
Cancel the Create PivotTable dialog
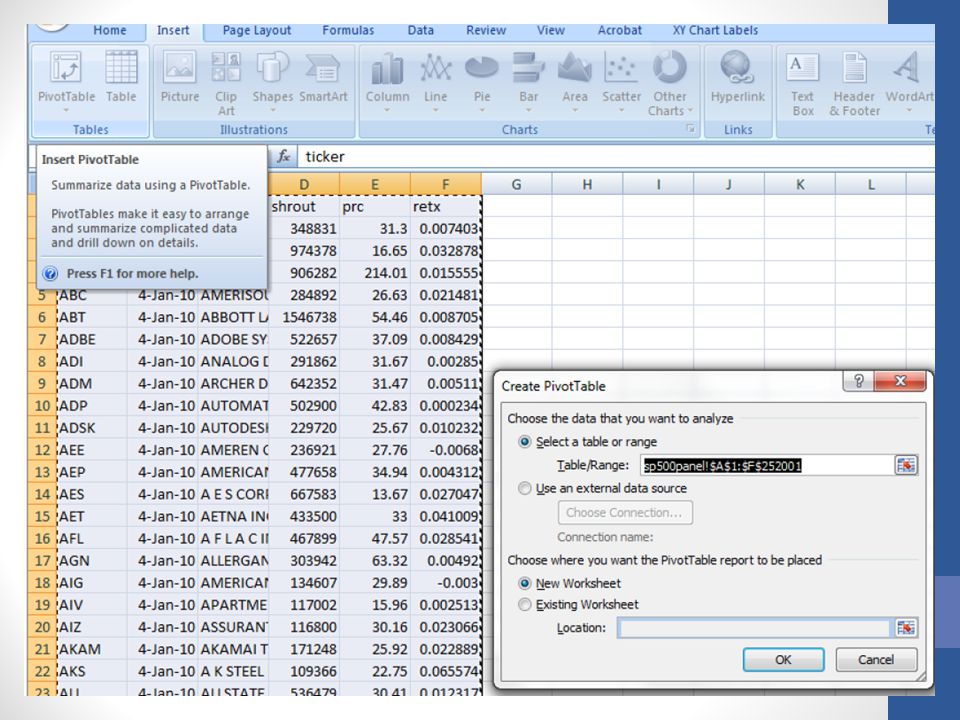[876, 659]
